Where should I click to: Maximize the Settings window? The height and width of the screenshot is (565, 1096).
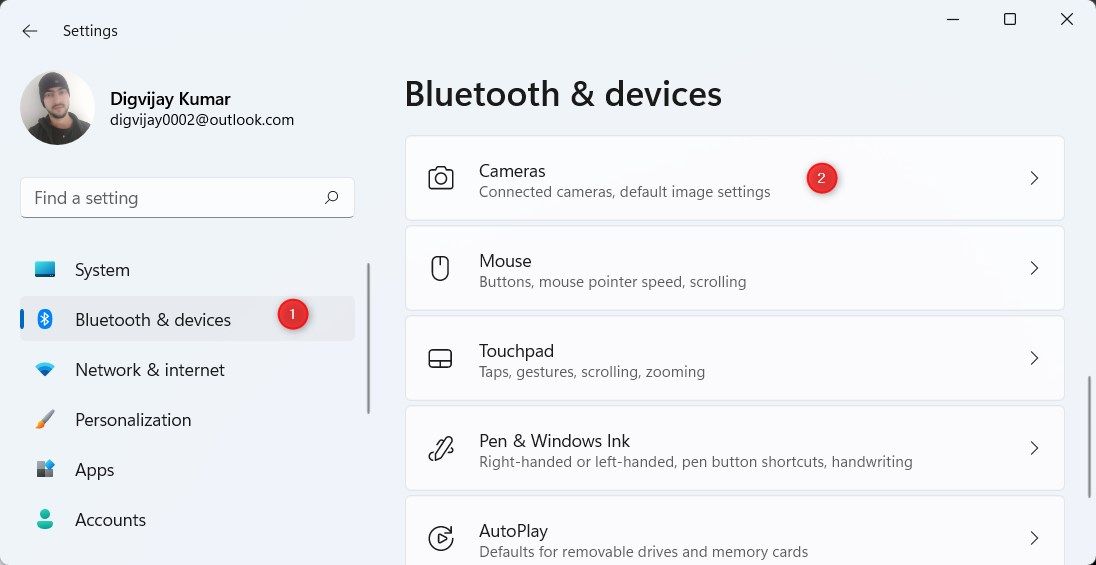tap(1009, 20)
